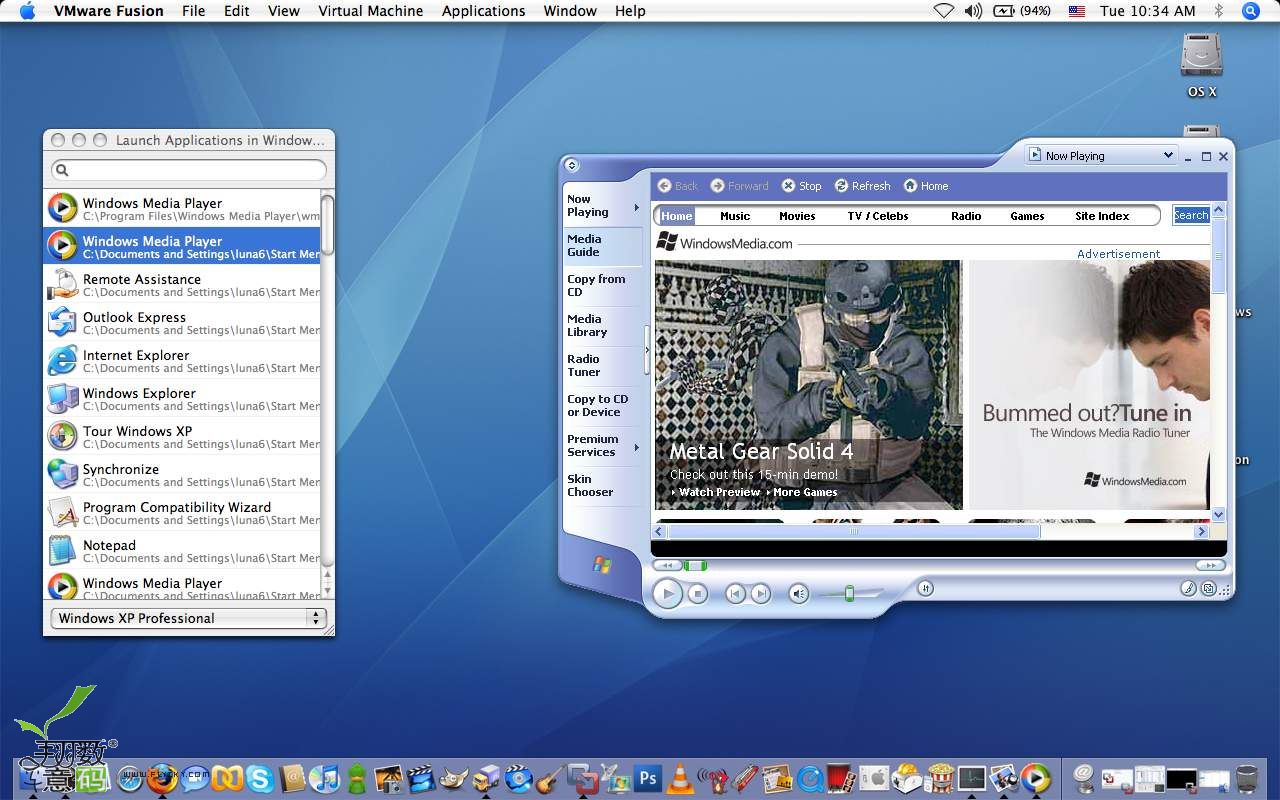Toggle Media Player settings/equalizer button
Screen dimensions: 1280x800
[x=926, y=589]
